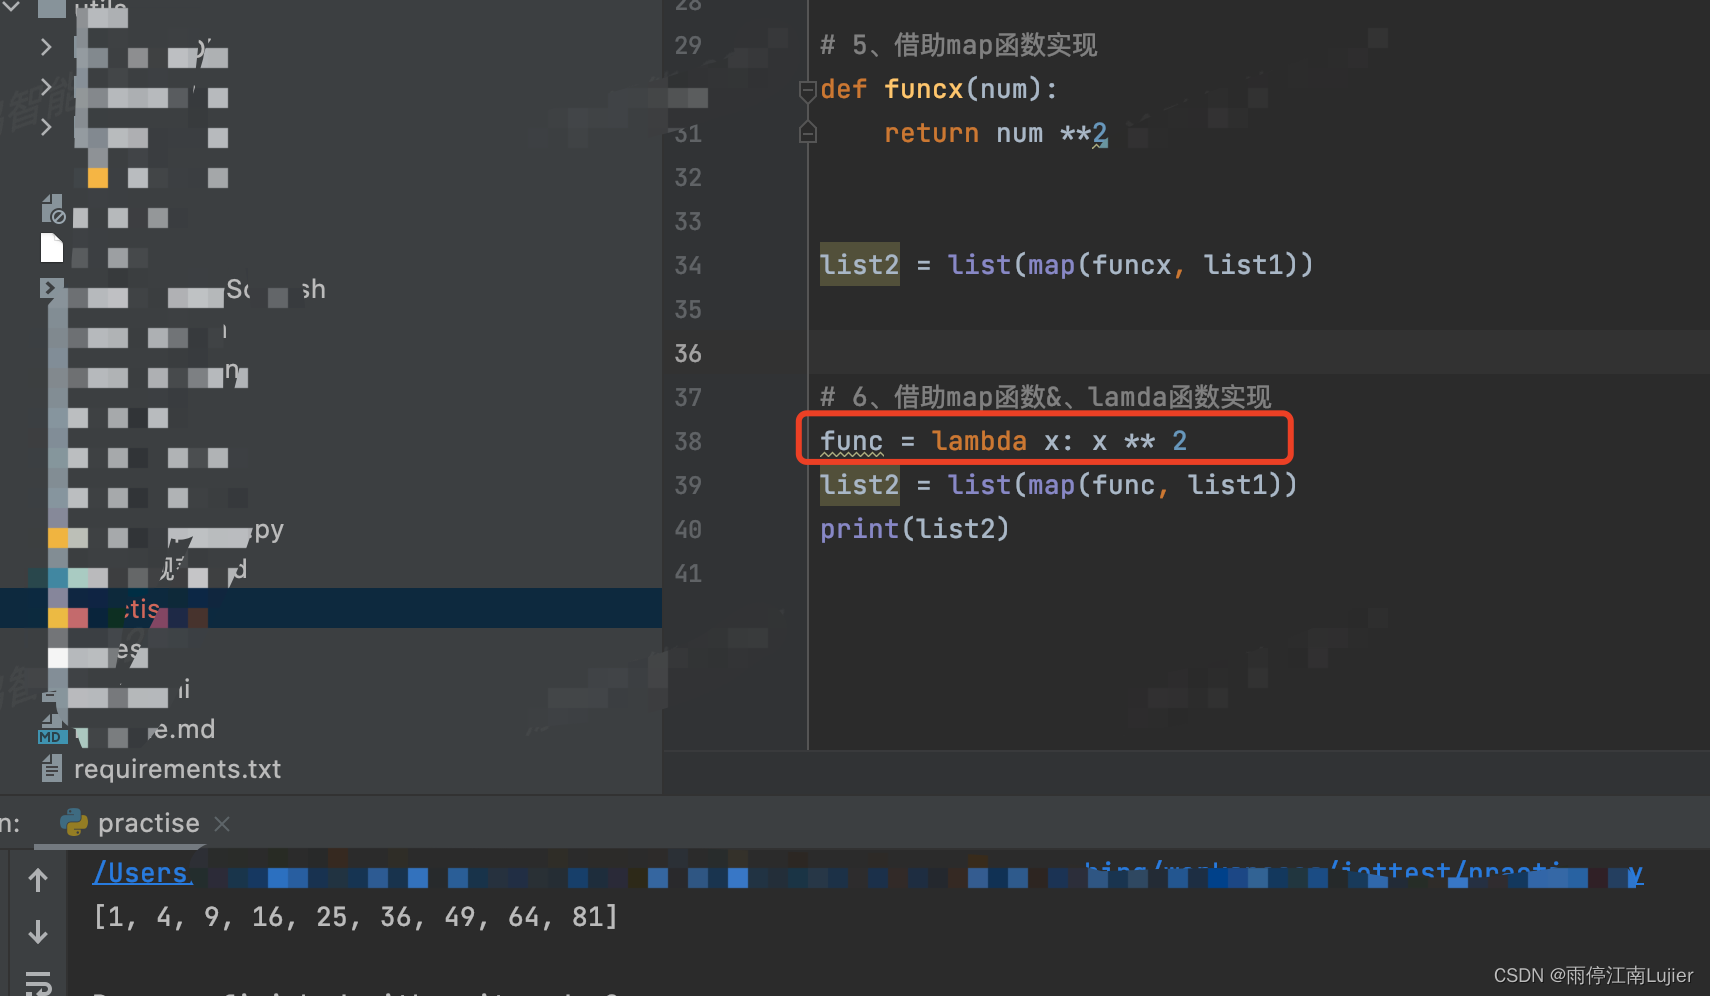
Task: Click the Python icon on practise tab
Action: pos(74,823)
